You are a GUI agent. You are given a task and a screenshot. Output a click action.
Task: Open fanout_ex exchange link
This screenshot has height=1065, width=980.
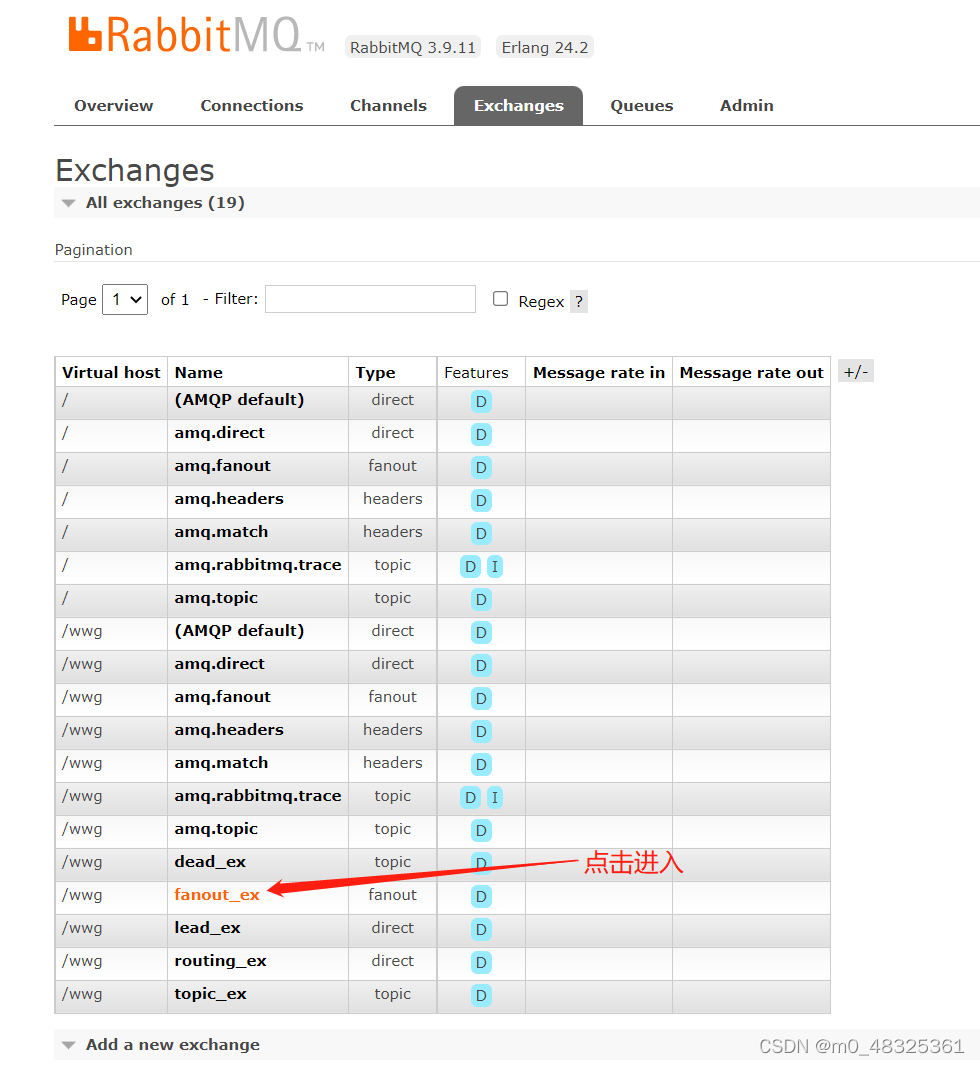217,895
